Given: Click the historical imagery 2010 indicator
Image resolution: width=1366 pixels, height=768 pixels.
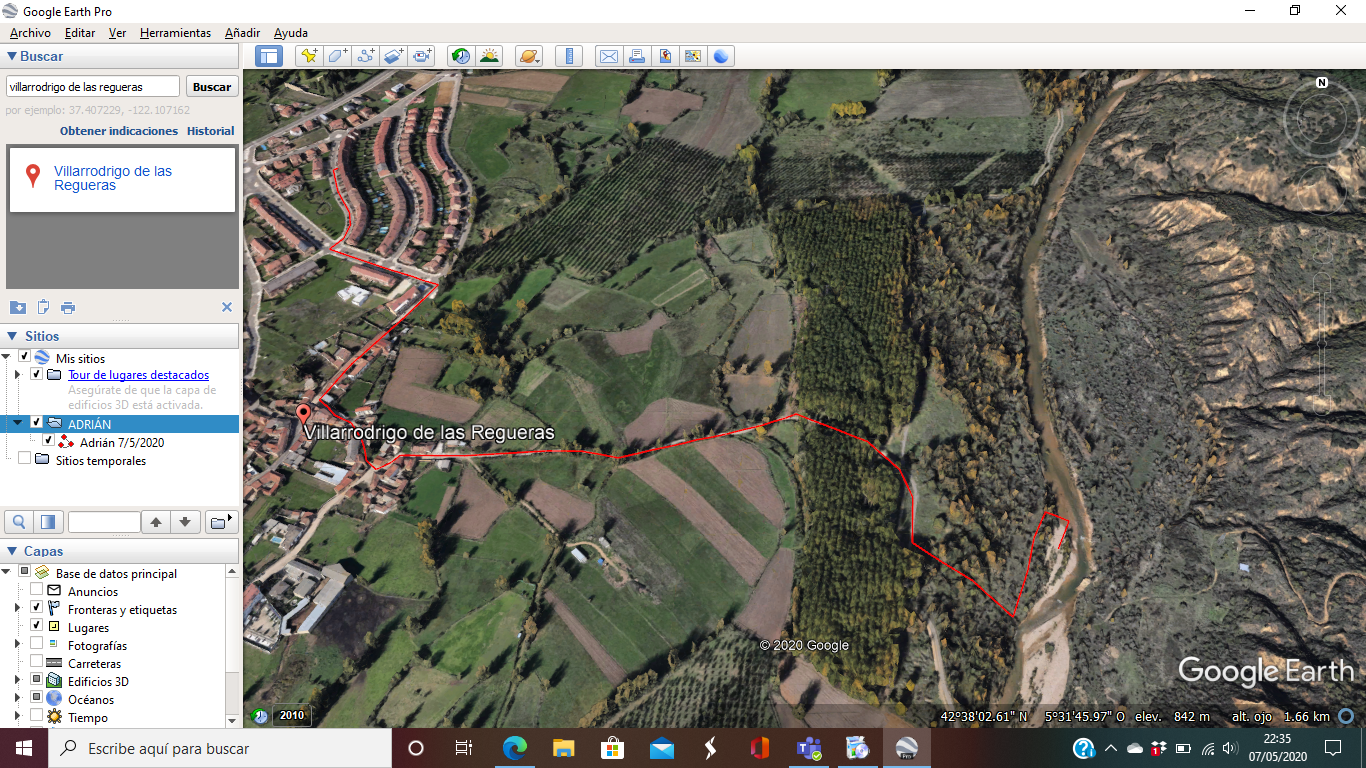Looking at the screenshot, I should [x=291, y=715].
